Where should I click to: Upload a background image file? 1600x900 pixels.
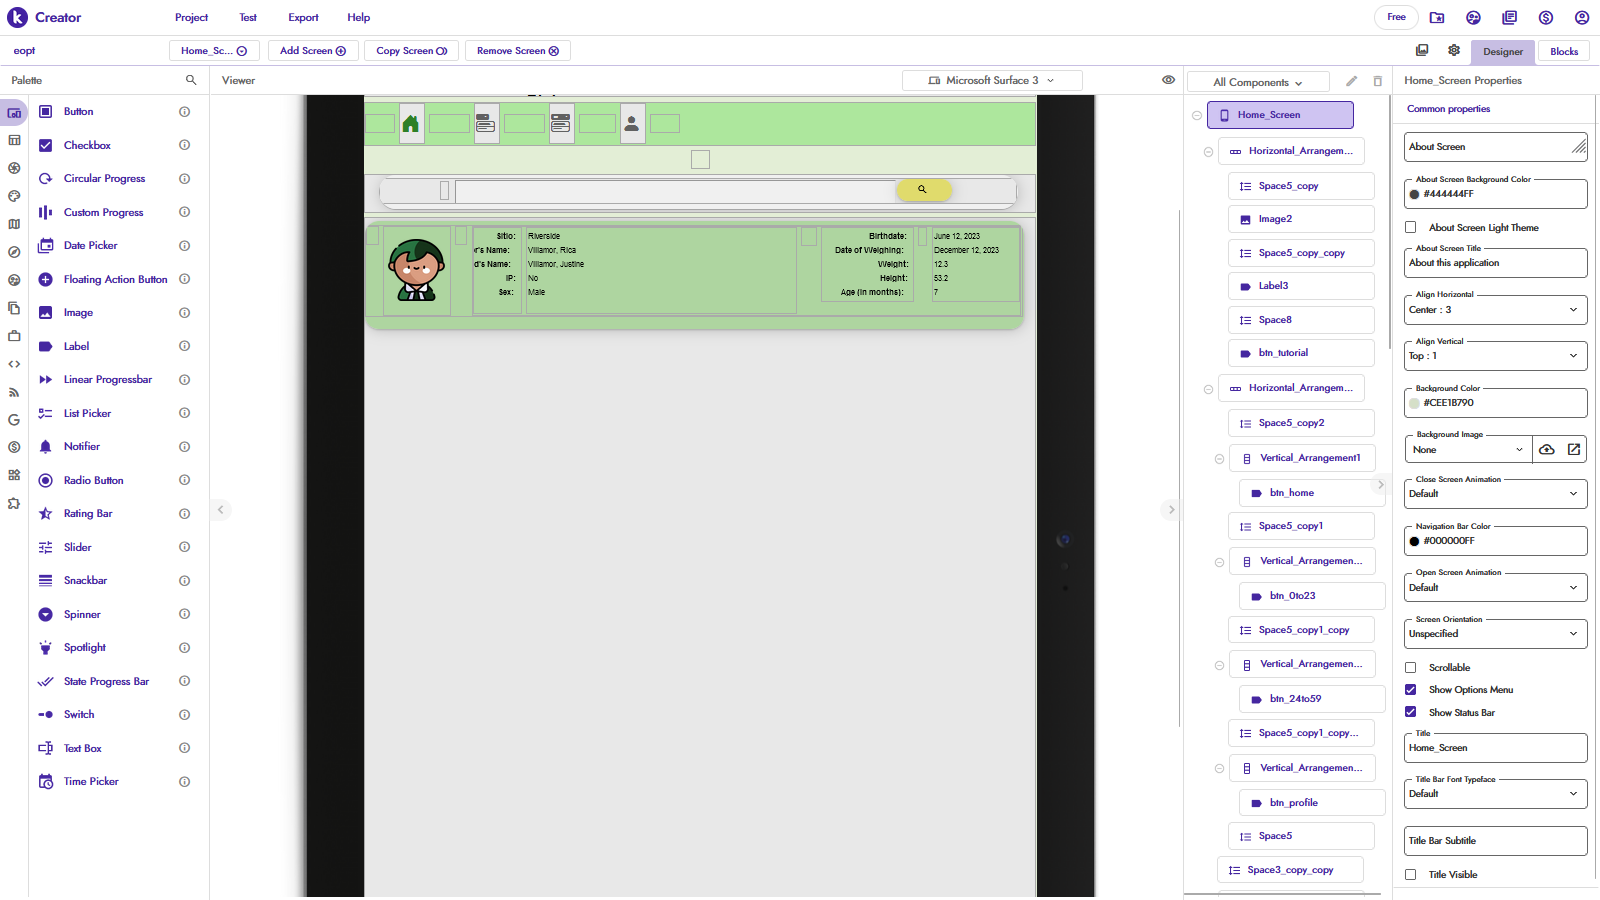(x=1546, y=450)
